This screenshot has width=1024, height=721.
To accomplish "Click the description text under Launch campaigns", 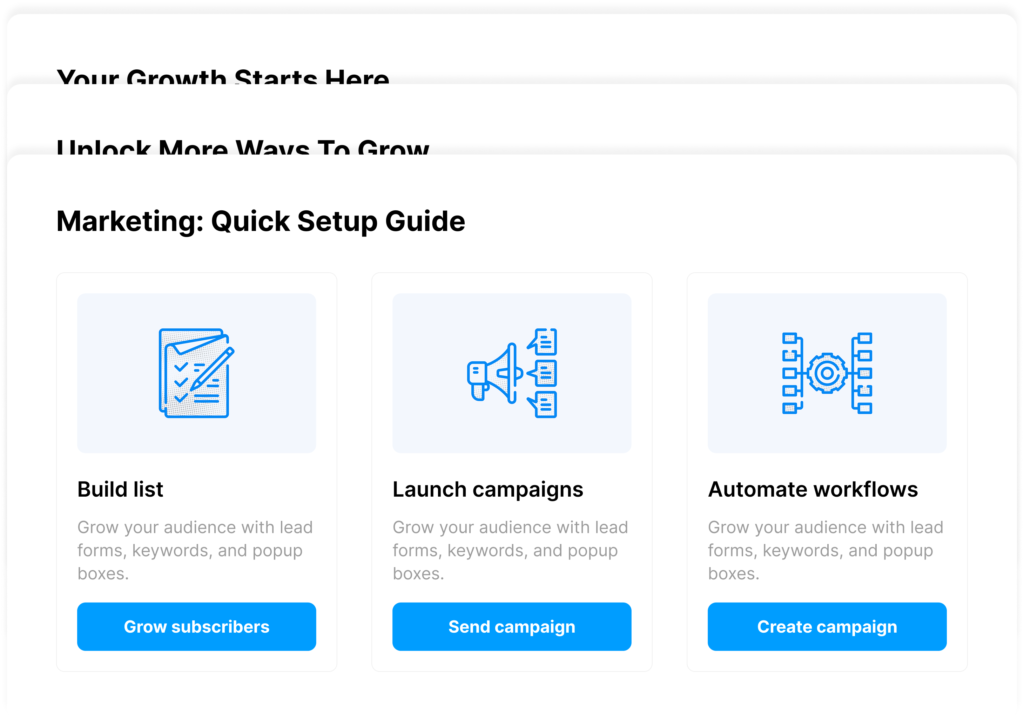I will (x=510, y=550).
